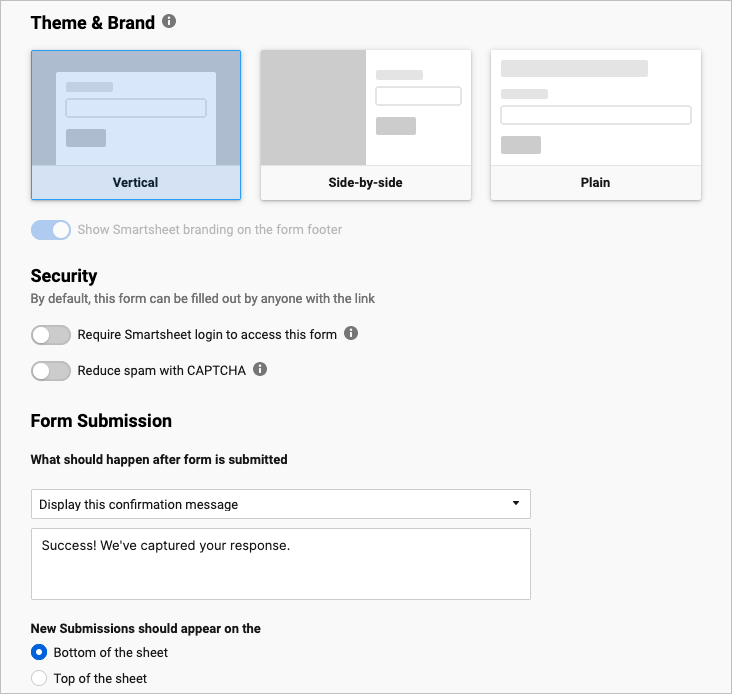
Task: Select the Side-by-side theme layout
Action: (365, 108)
